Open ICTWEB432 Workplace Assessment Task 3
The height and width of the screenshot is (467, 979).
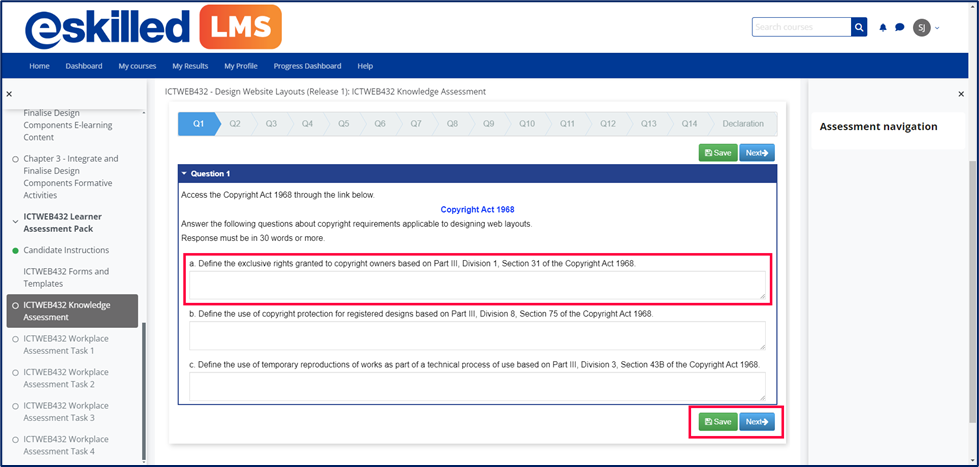click(66, 412)
